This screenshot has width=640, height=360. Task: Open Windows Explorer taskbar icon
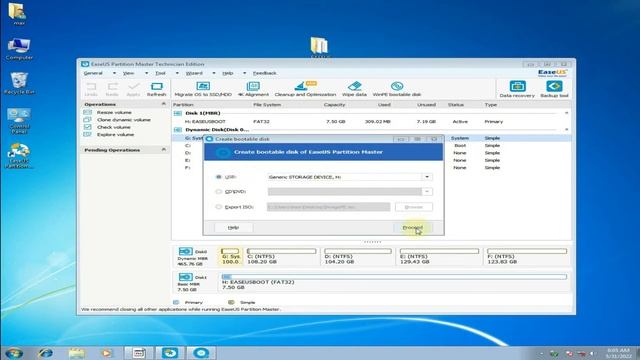[76, 353]
